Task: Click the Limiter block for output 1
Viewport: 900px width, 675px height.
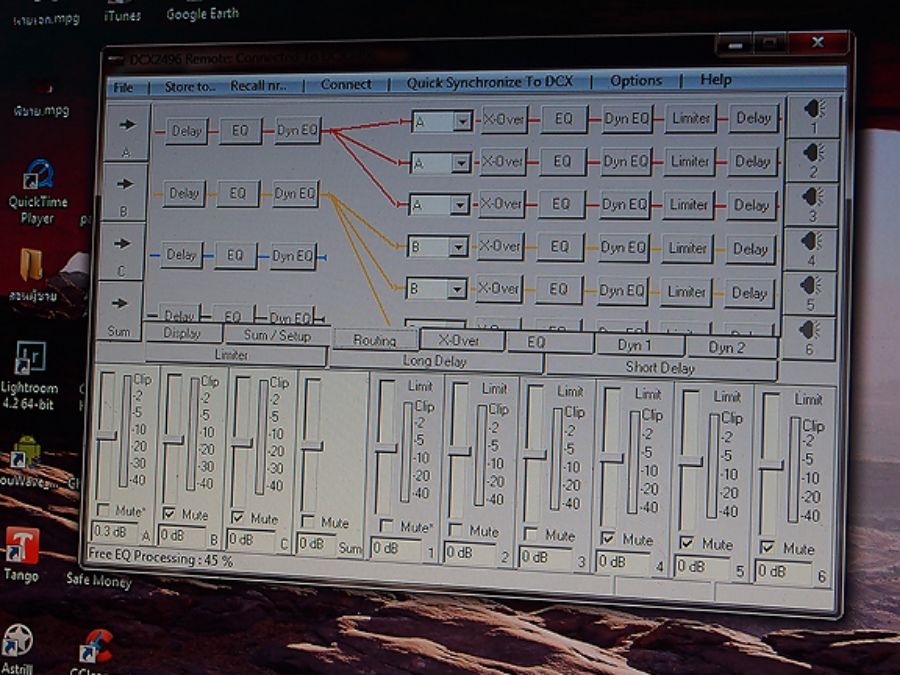Action: tap(691, 118)
